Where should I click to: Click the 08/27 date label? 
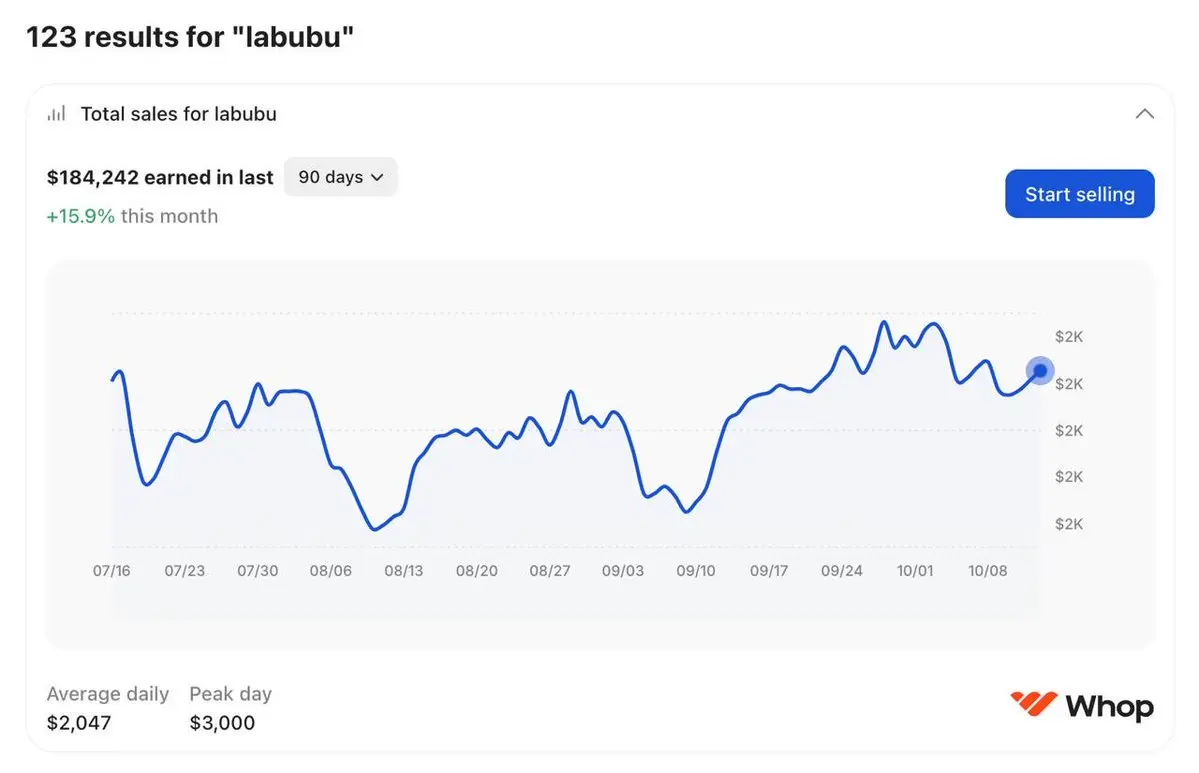click(x=549, y=571)
